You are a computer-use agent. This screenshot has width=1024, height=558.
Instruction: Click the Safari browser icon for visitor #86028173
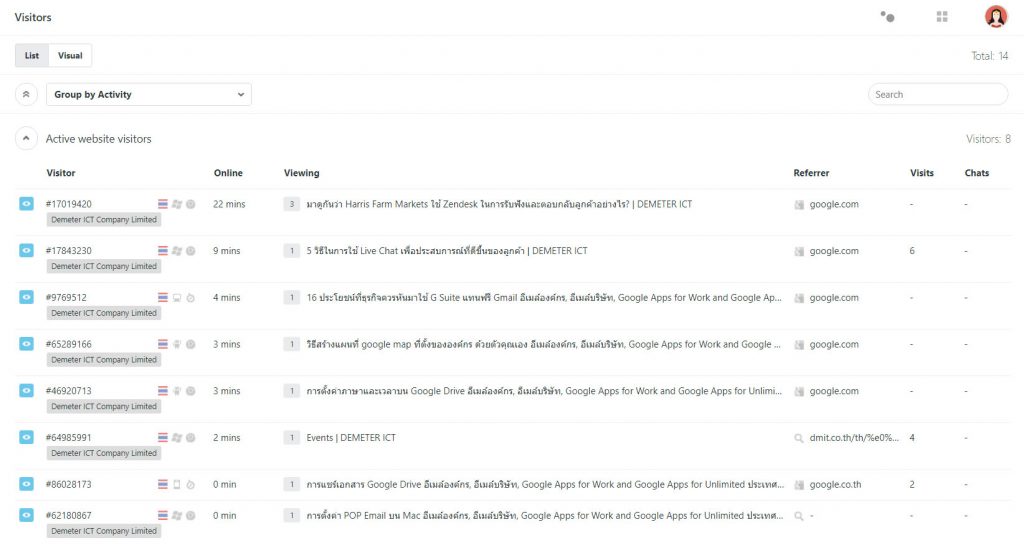coord(191,484)
